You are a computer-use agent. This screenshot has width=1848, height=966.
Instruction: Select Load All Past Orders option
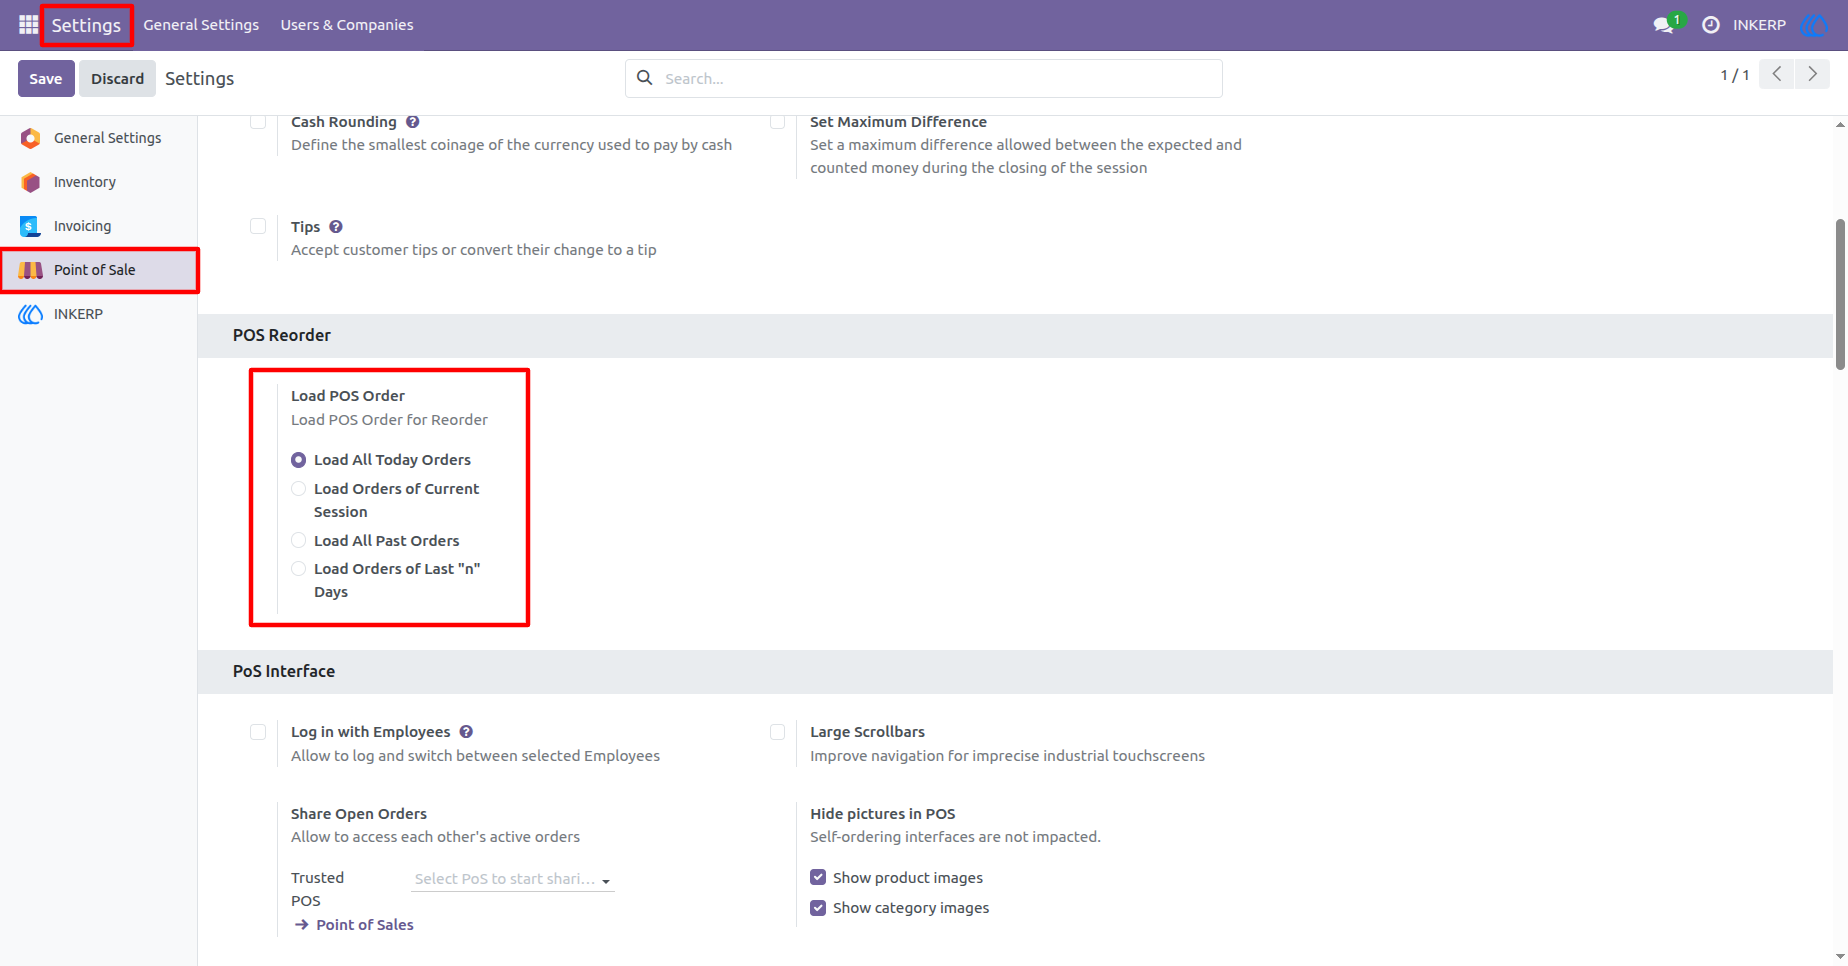point(298,541)
